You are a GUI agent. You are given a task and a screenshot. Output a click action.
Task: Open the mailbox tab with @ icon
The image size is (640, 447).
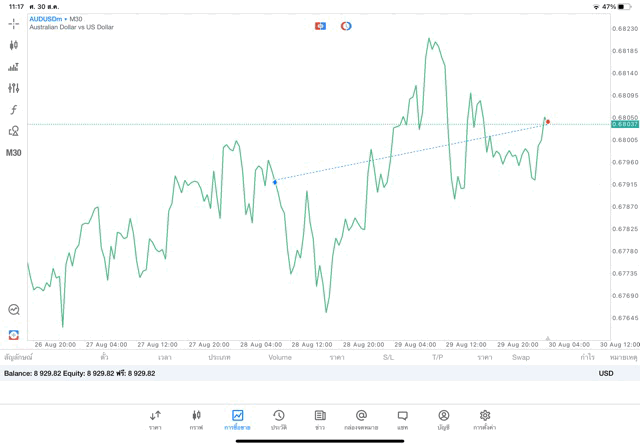[361, 419]
